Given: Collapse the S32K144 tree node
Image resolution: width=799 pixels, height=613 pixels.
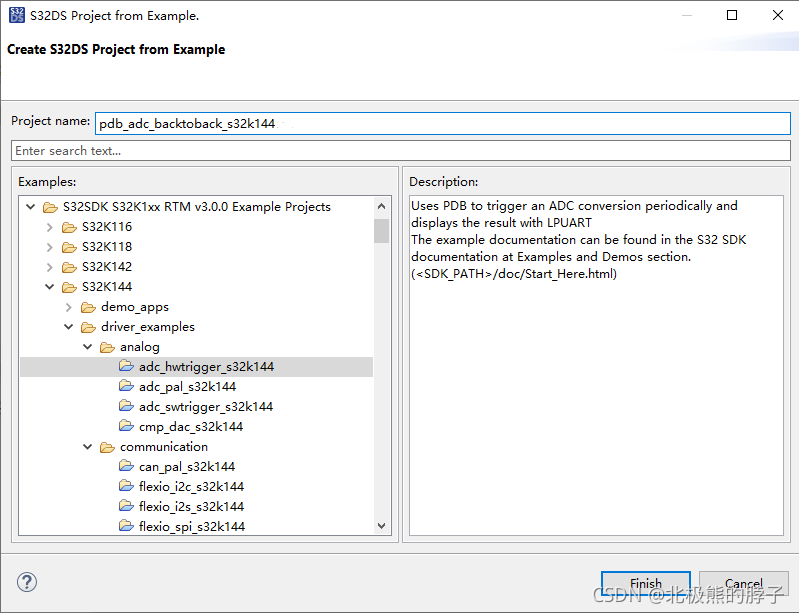Looking at the screenshot, I should (49, 286).
